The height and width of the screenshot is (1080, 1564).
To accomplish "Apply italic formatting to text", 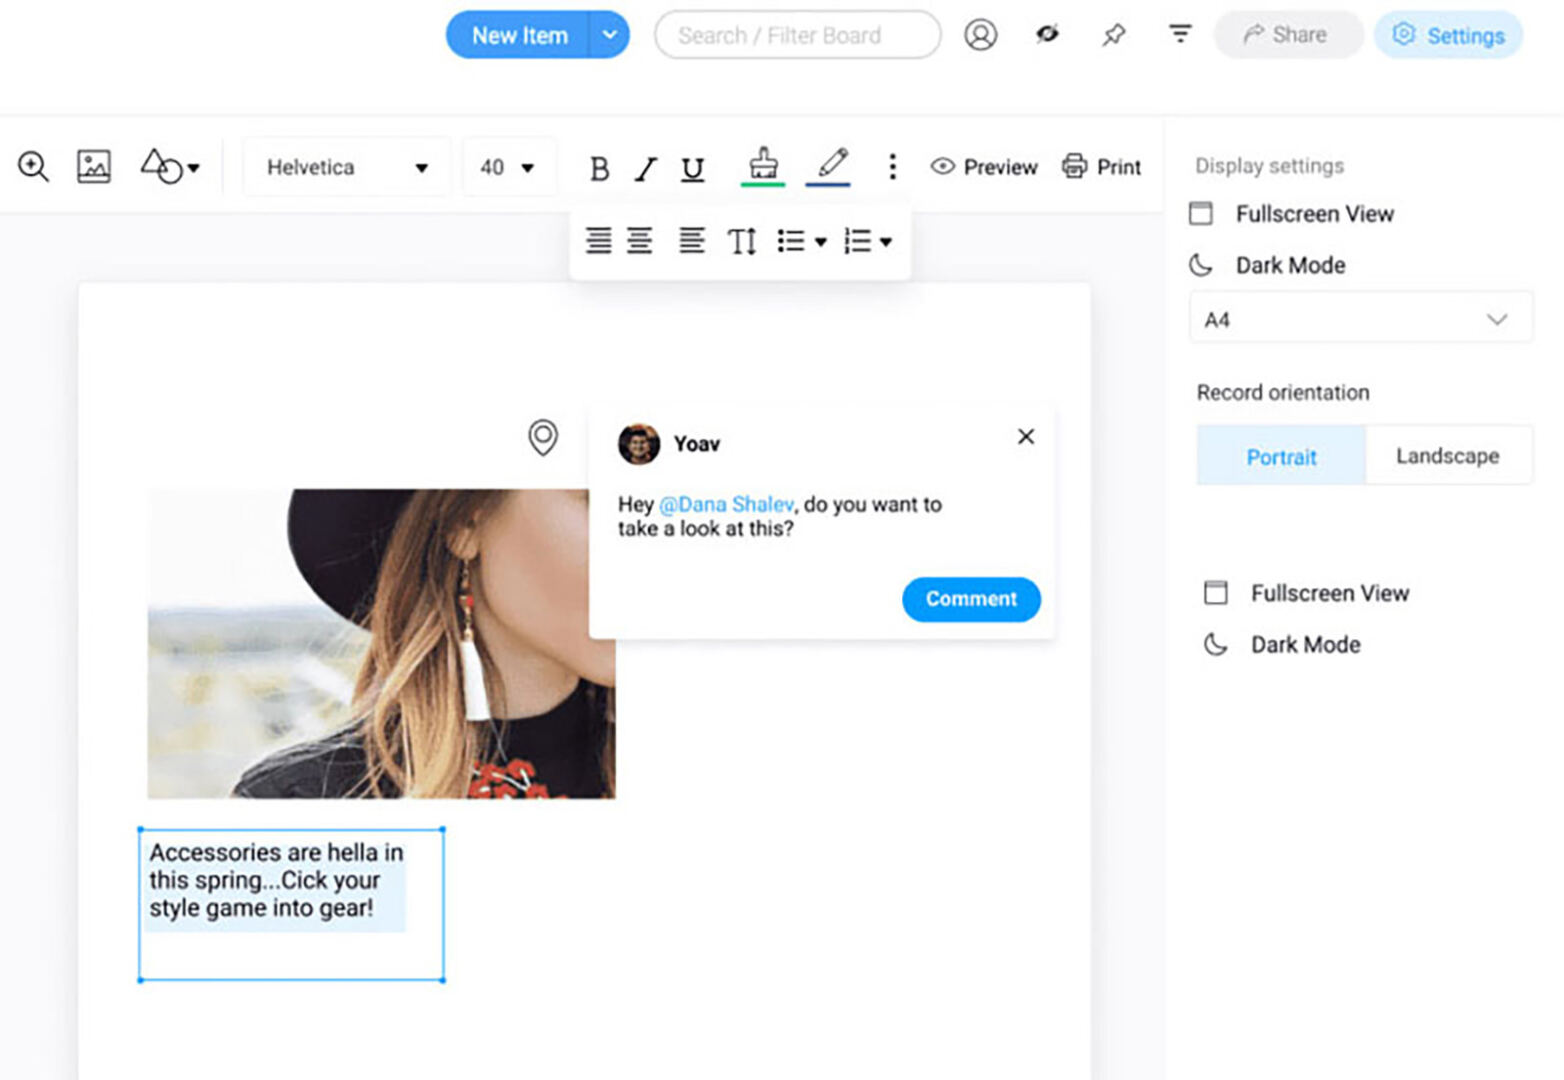I will tap(646, 168).
